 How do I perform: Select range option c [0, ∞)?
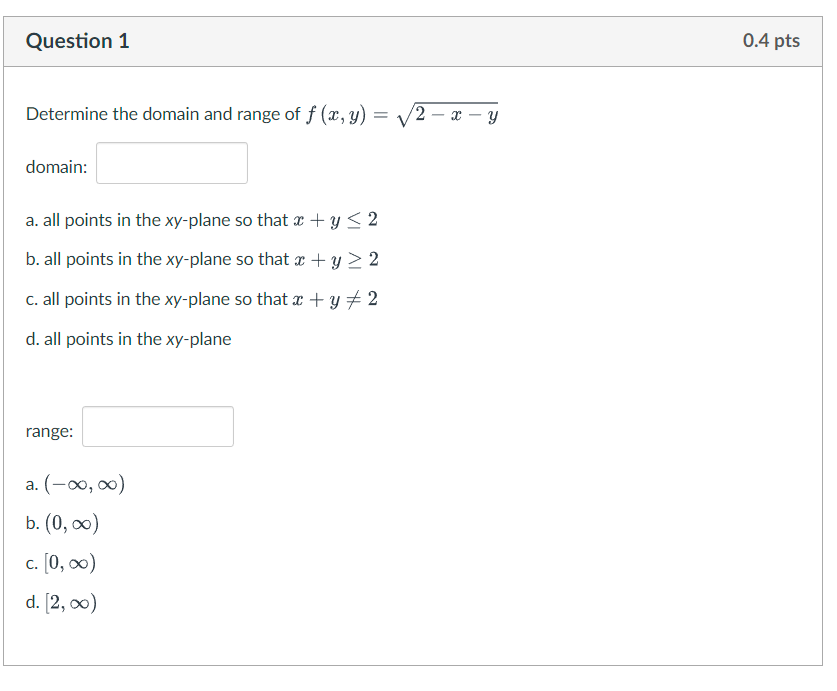coord(61,563)
